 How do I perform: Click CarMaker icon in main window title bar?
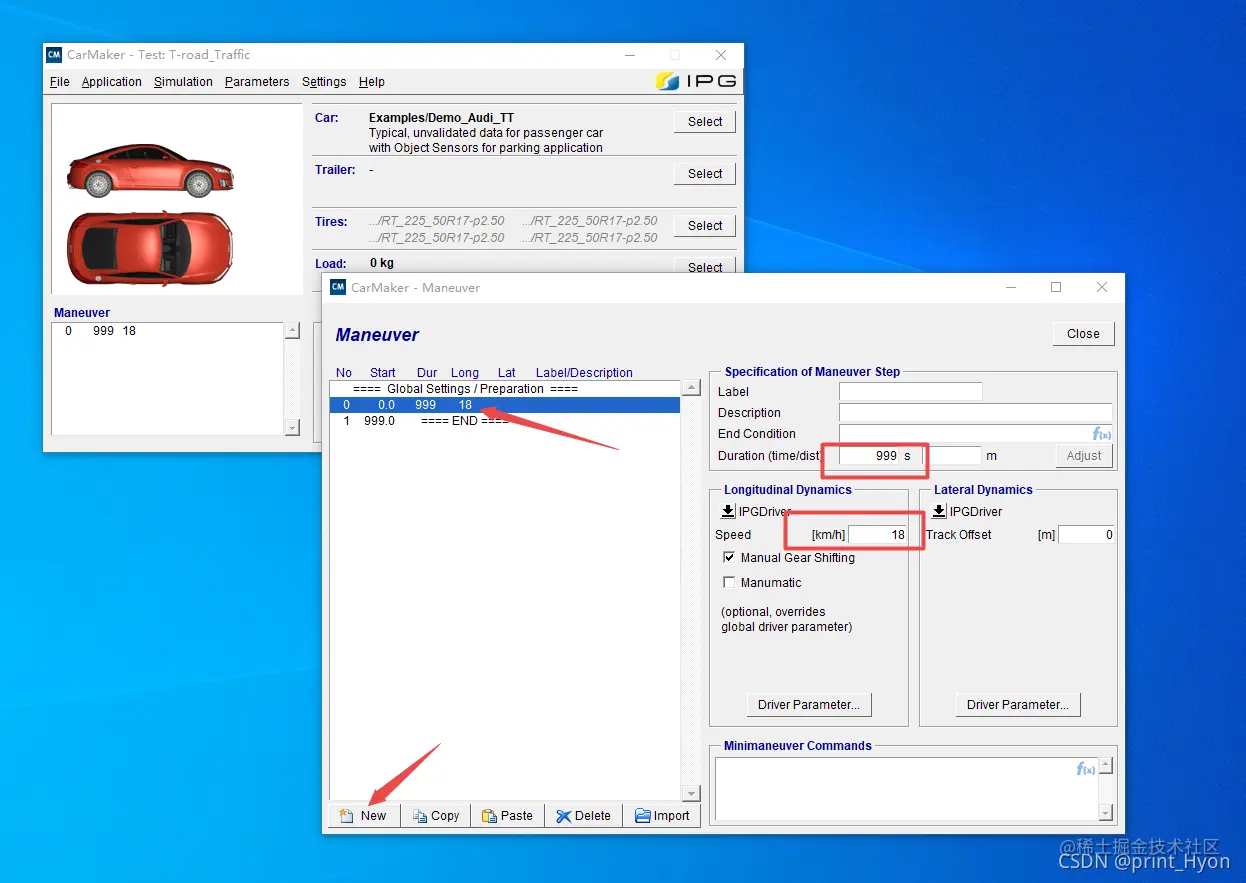(x=54, y=55)
